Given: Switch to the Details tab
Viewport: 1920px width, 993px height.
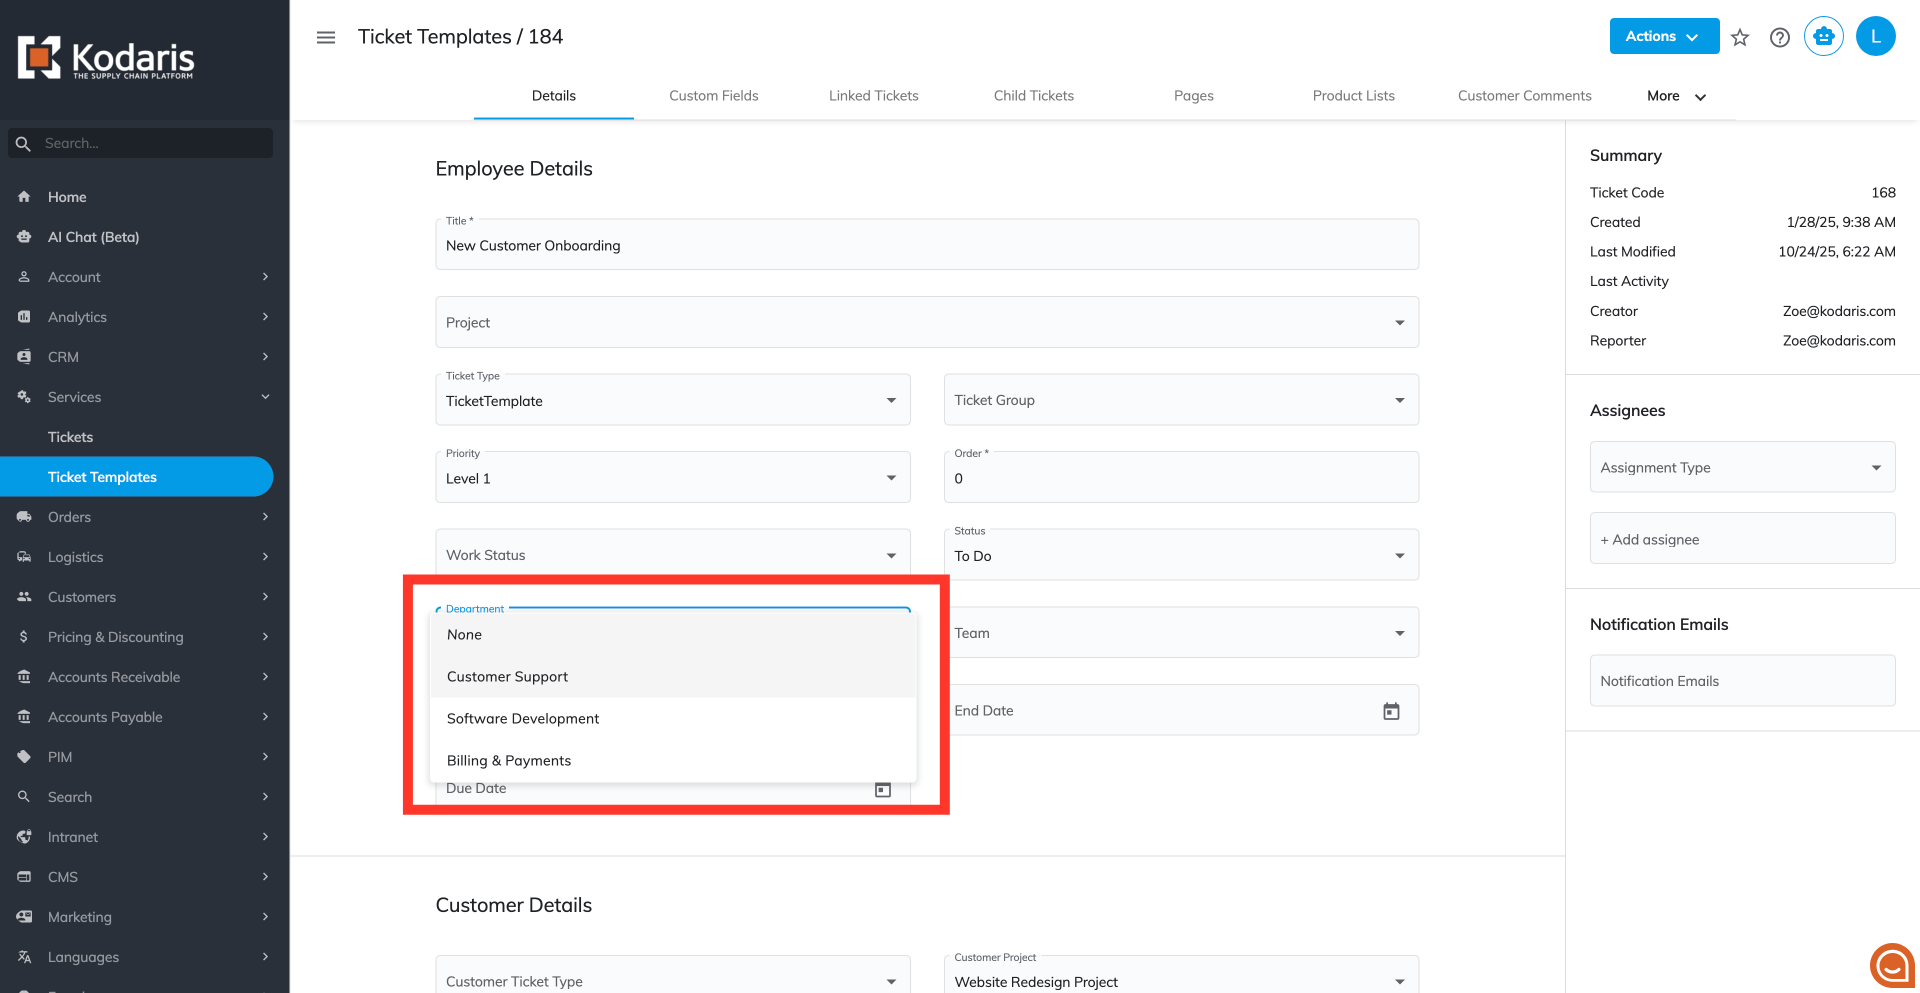Looking at the screenshot, I should click(554, 96).
